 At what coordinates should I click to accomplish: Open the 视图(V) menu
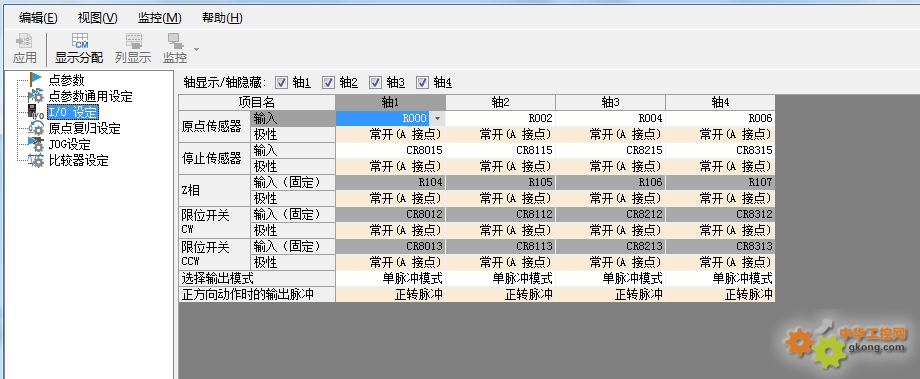click(x=97, y=18)
